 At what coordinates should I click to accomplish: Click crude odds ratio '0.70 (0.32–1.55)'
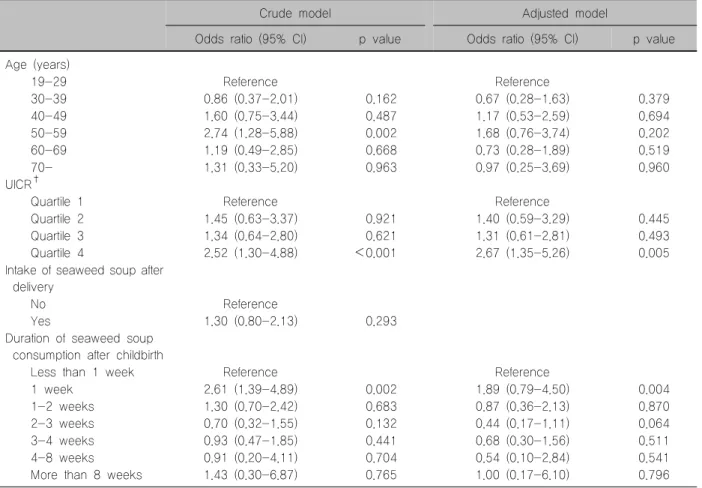click(x=251, y=424)
